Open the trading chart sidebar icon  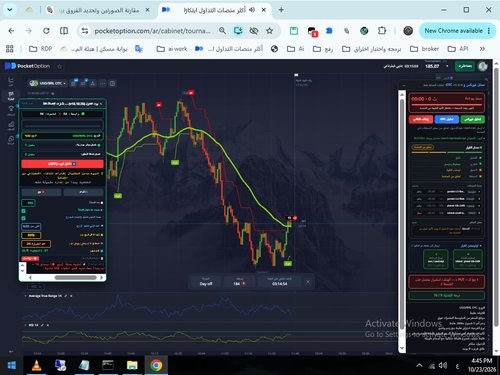(11, 81)
